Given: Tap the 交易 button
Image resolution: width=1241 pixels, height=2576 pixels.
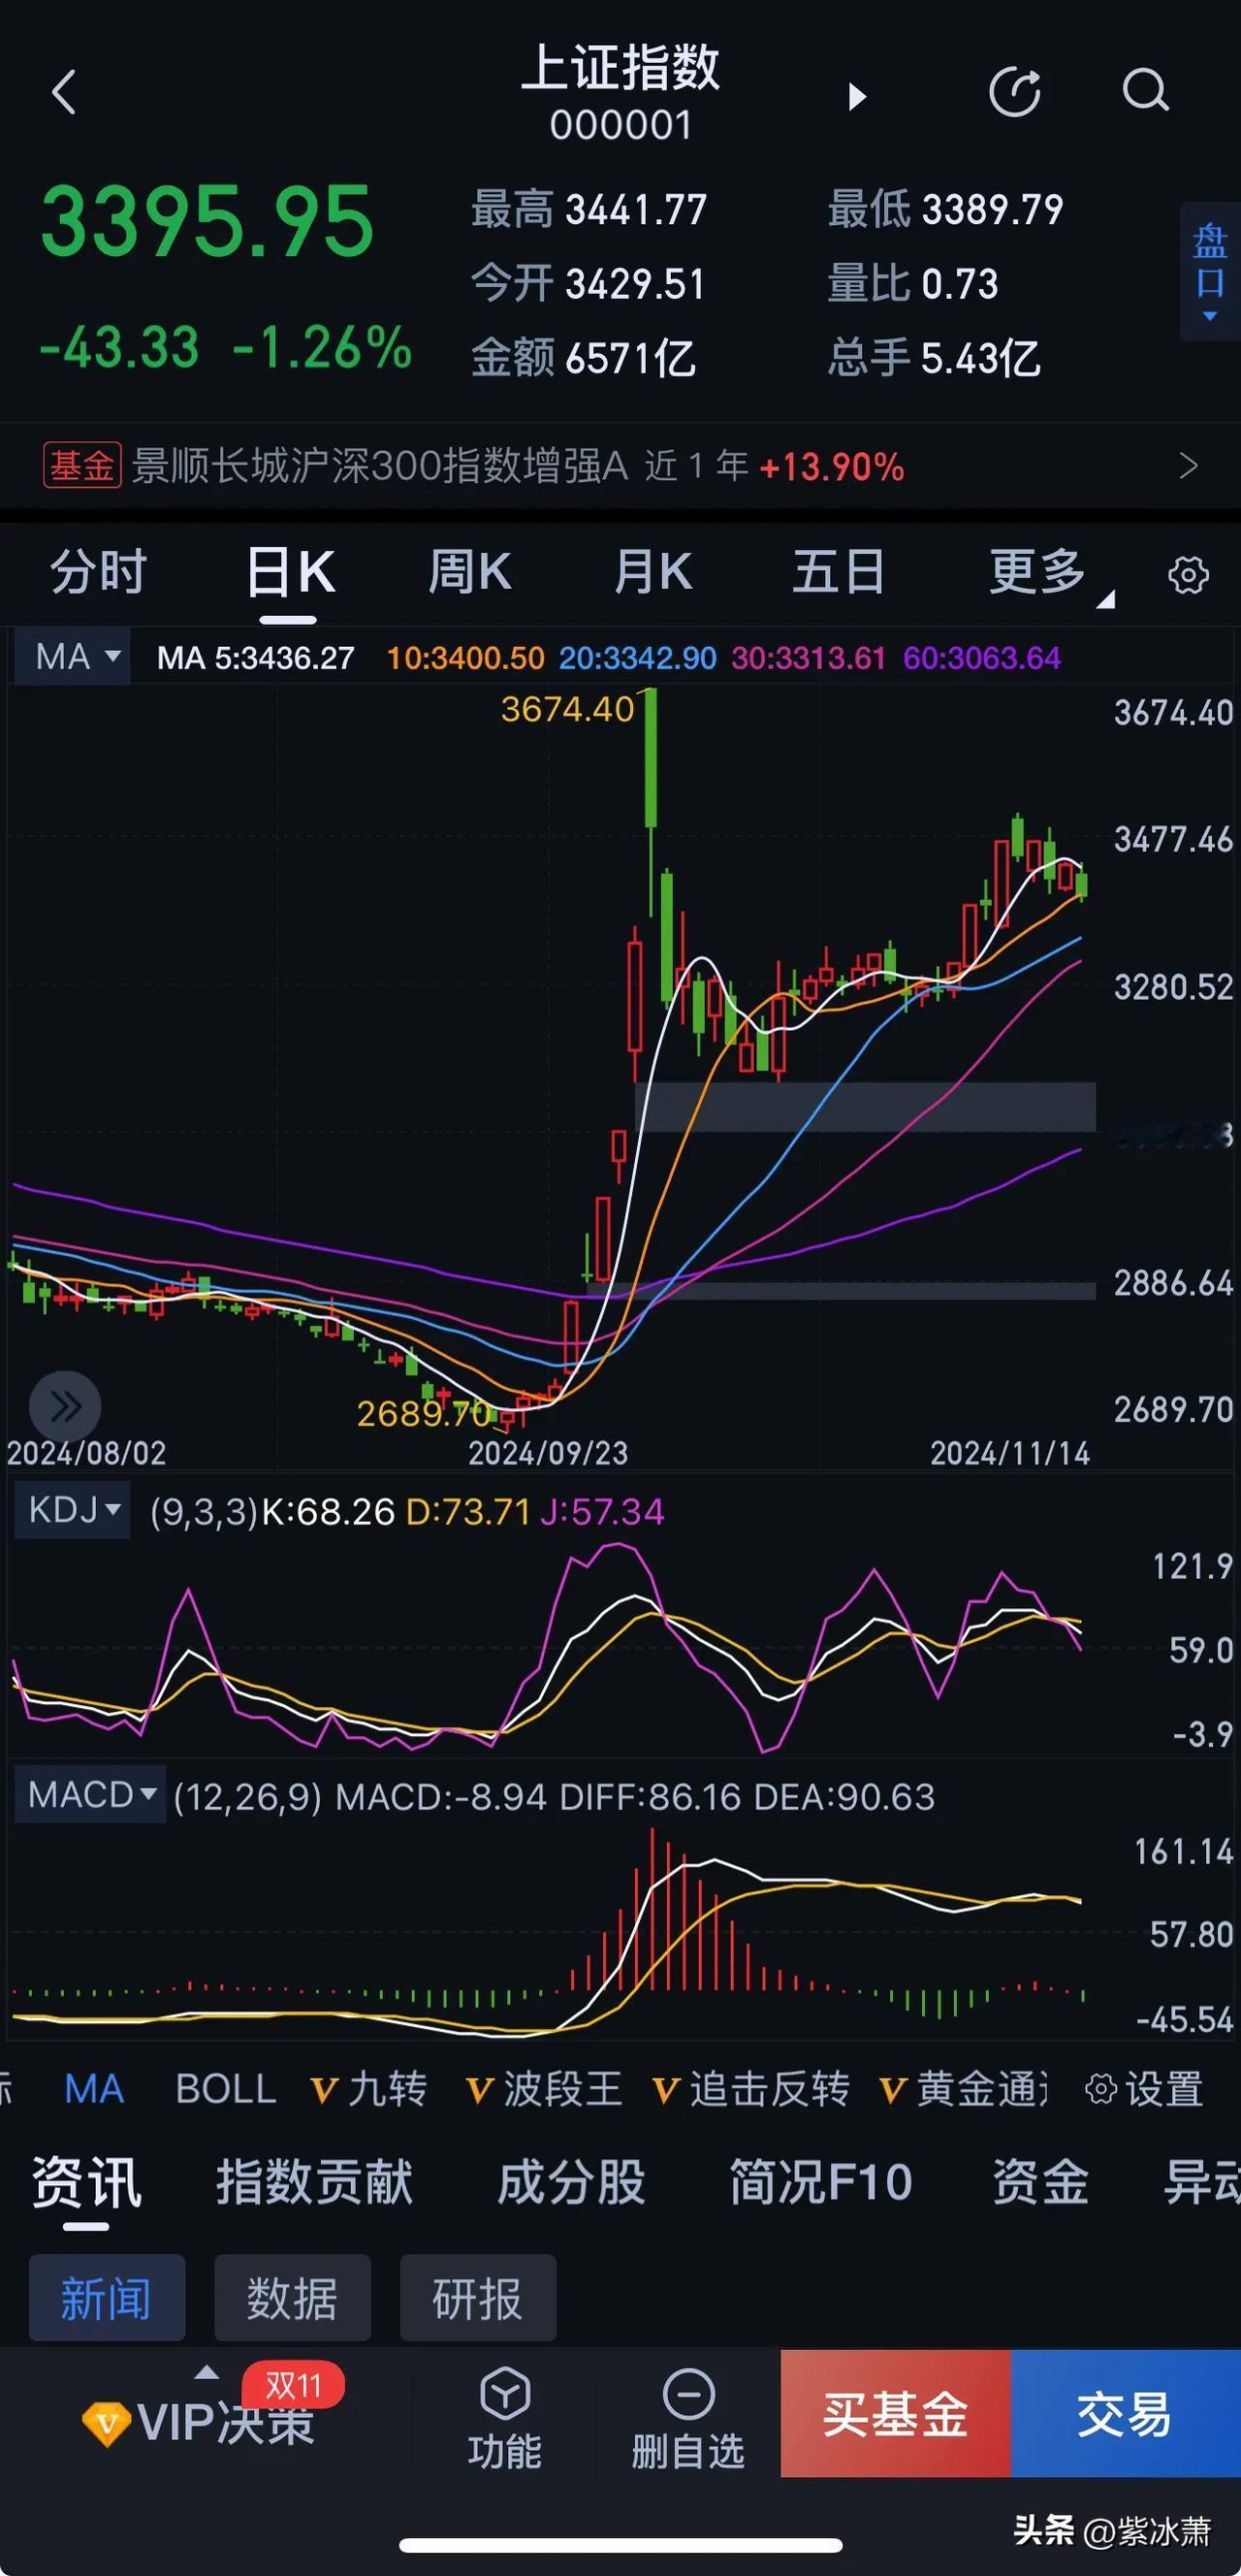Looking at the screenshot, I should pos(1126,2413).
